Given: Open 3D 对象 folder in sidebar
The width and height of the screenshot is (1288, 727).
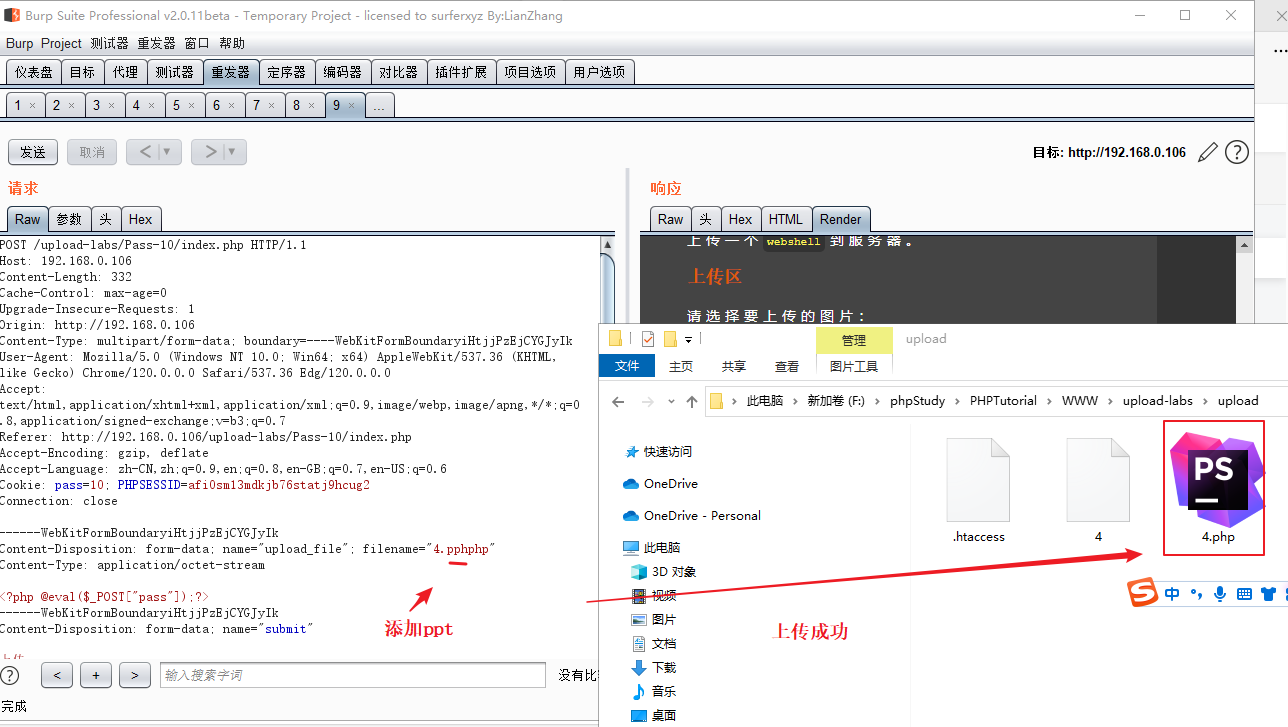Looking at the screenshot, I should [663, 572].
